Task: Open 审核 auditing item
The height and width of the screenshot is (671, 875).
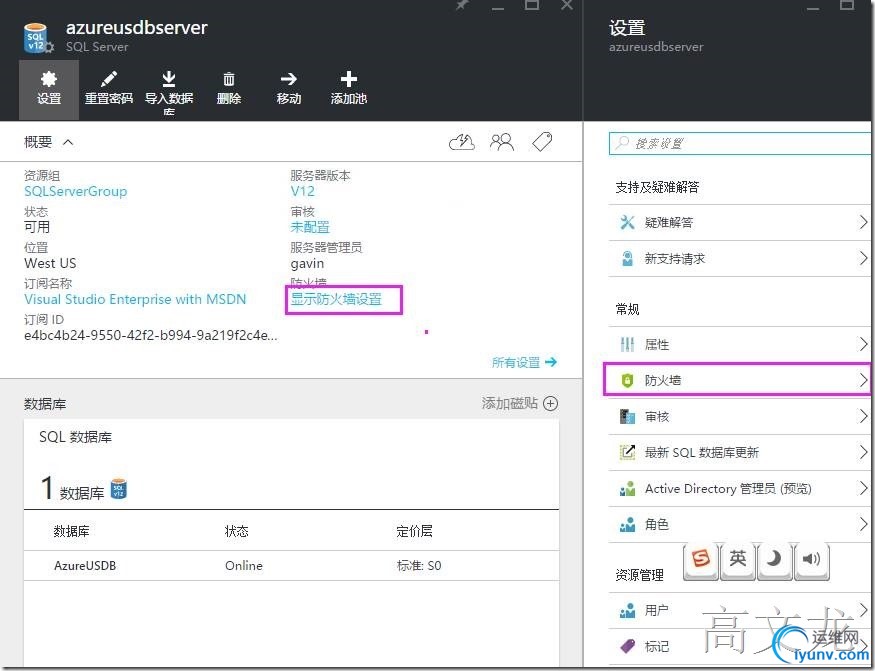Action: (x=739, y=416)
